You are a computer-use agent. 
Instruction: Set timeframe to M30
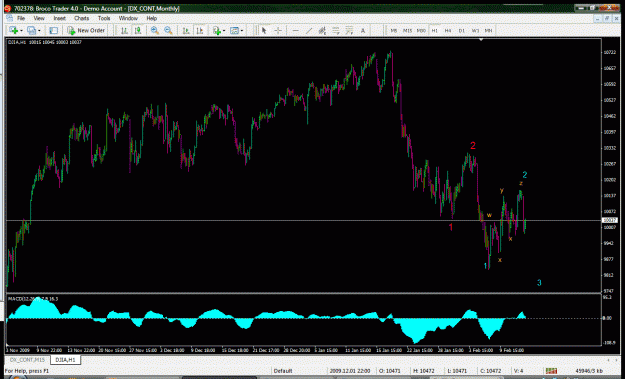421,30
